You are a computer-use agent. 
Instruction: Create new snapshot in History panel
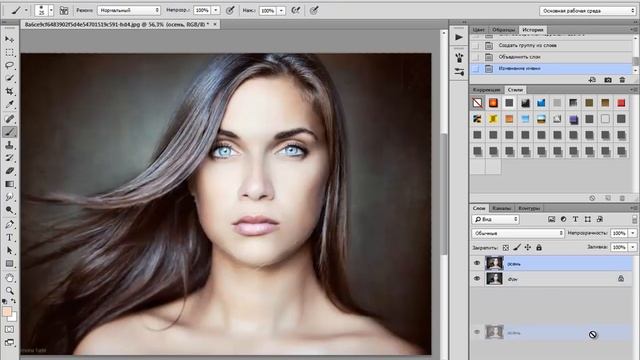click(608, 80)
